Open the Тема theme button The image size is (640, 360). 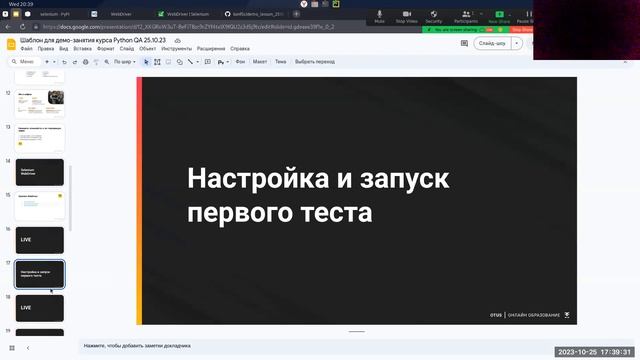(280, 62)
